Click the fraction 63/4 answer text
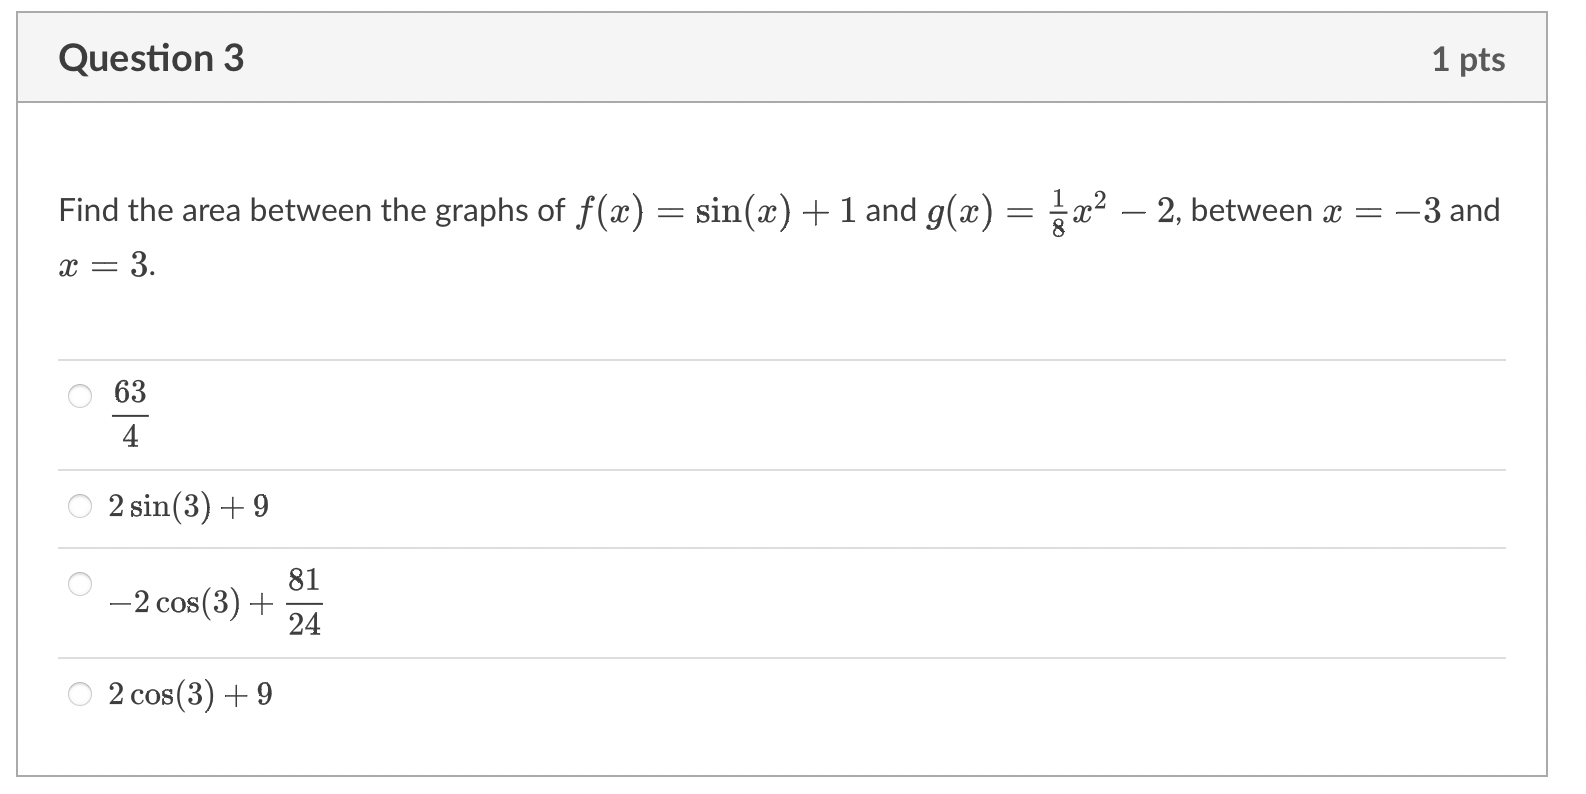This screenshot has width=1586, height=794. [x=129, y=412]
